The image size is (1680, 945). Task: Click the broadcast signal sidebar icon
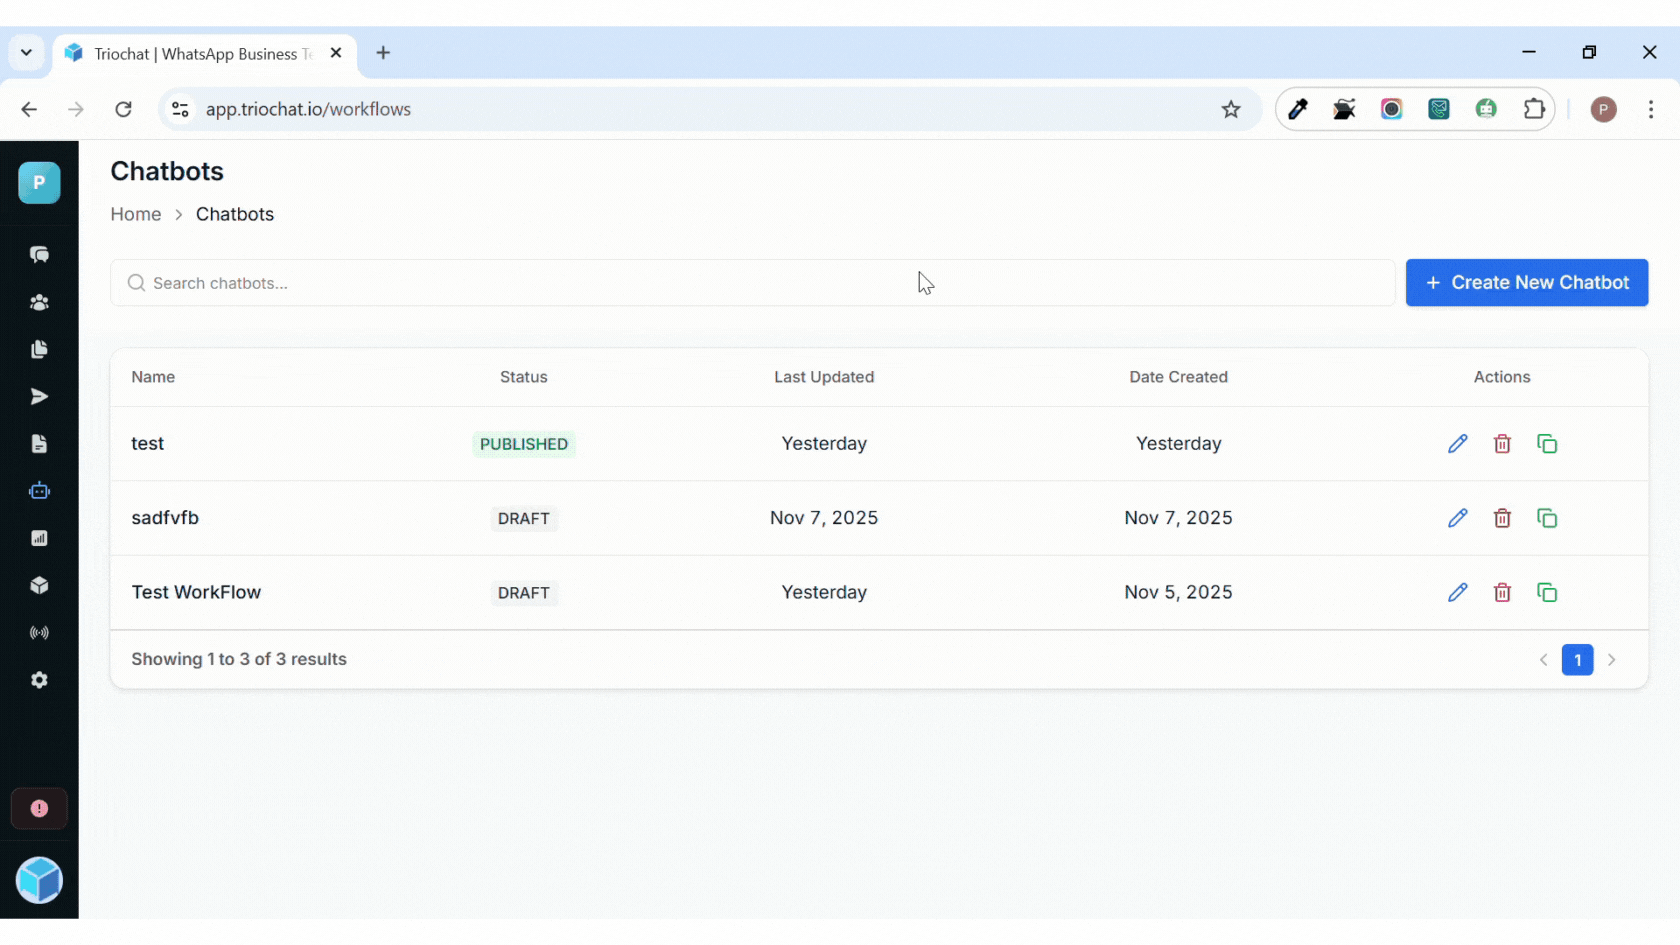[39, 632]
